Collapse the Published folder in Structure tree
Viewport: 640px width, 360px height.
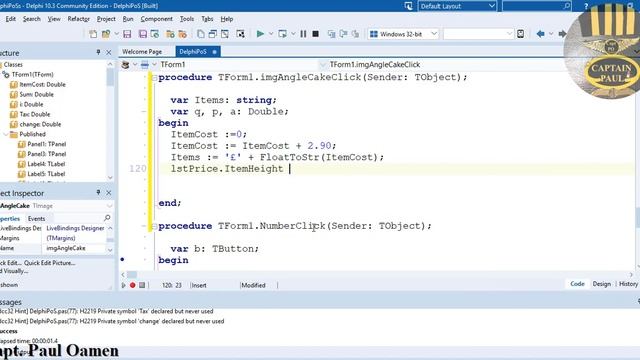pyautogui.click(x=5, y=134)
